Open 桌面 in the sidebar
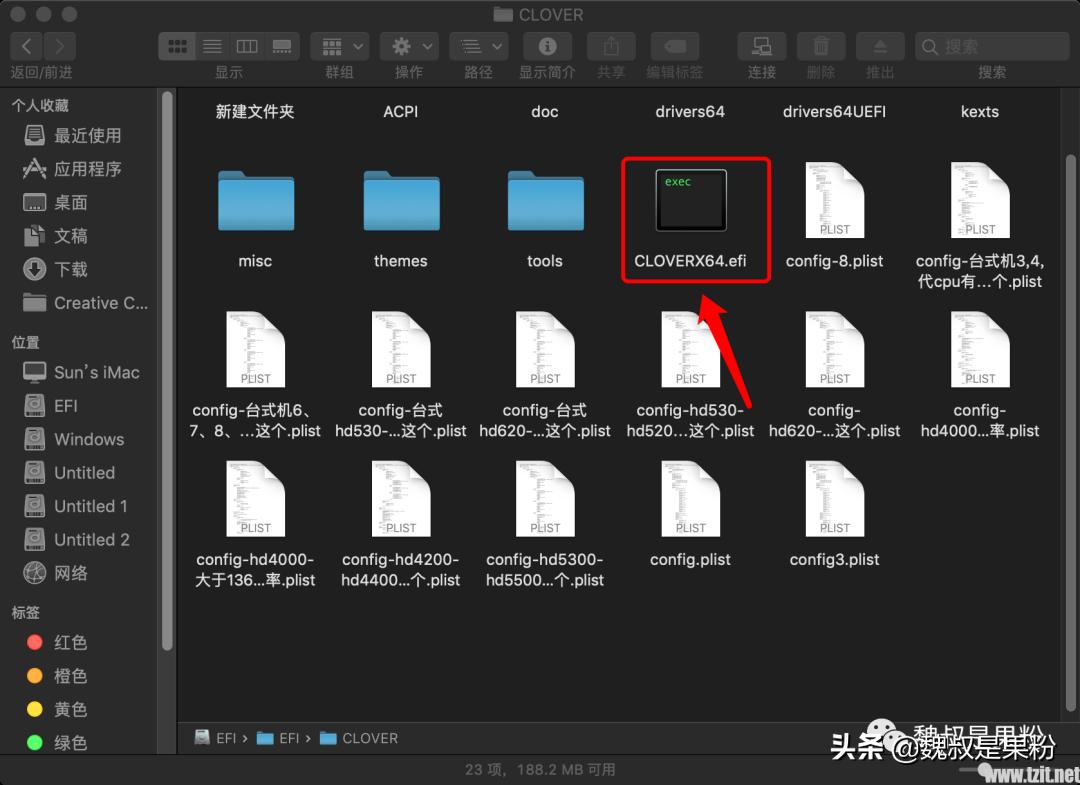 (x=71, y=202)
